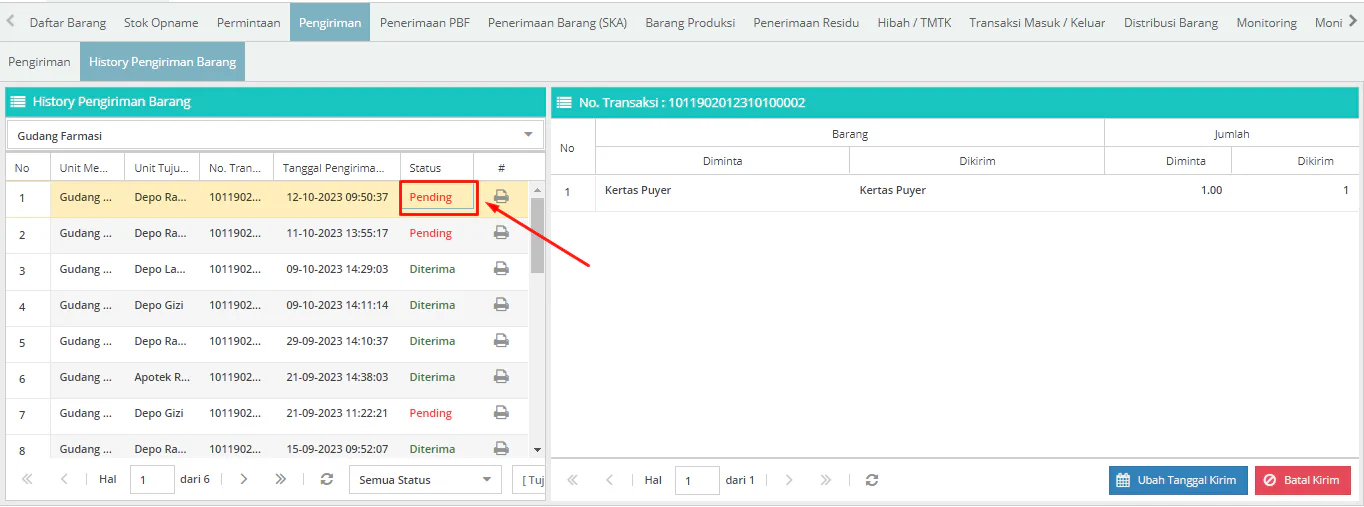Viewport: 1364px width, 507px height.
Task: Click the 1.00 requested quantity value
Action: click(x=1211, y=190)
